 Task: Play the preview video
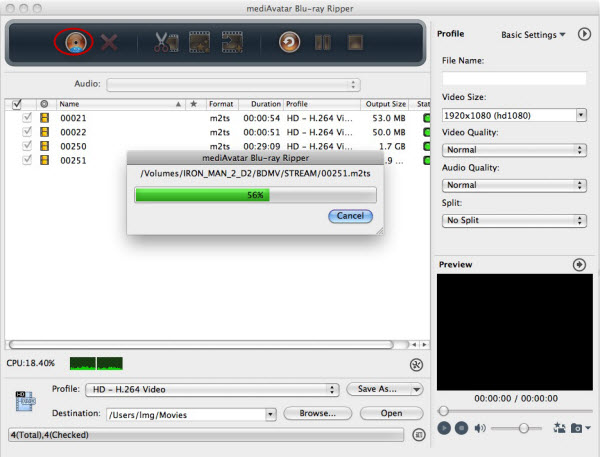tap(444, 428)
